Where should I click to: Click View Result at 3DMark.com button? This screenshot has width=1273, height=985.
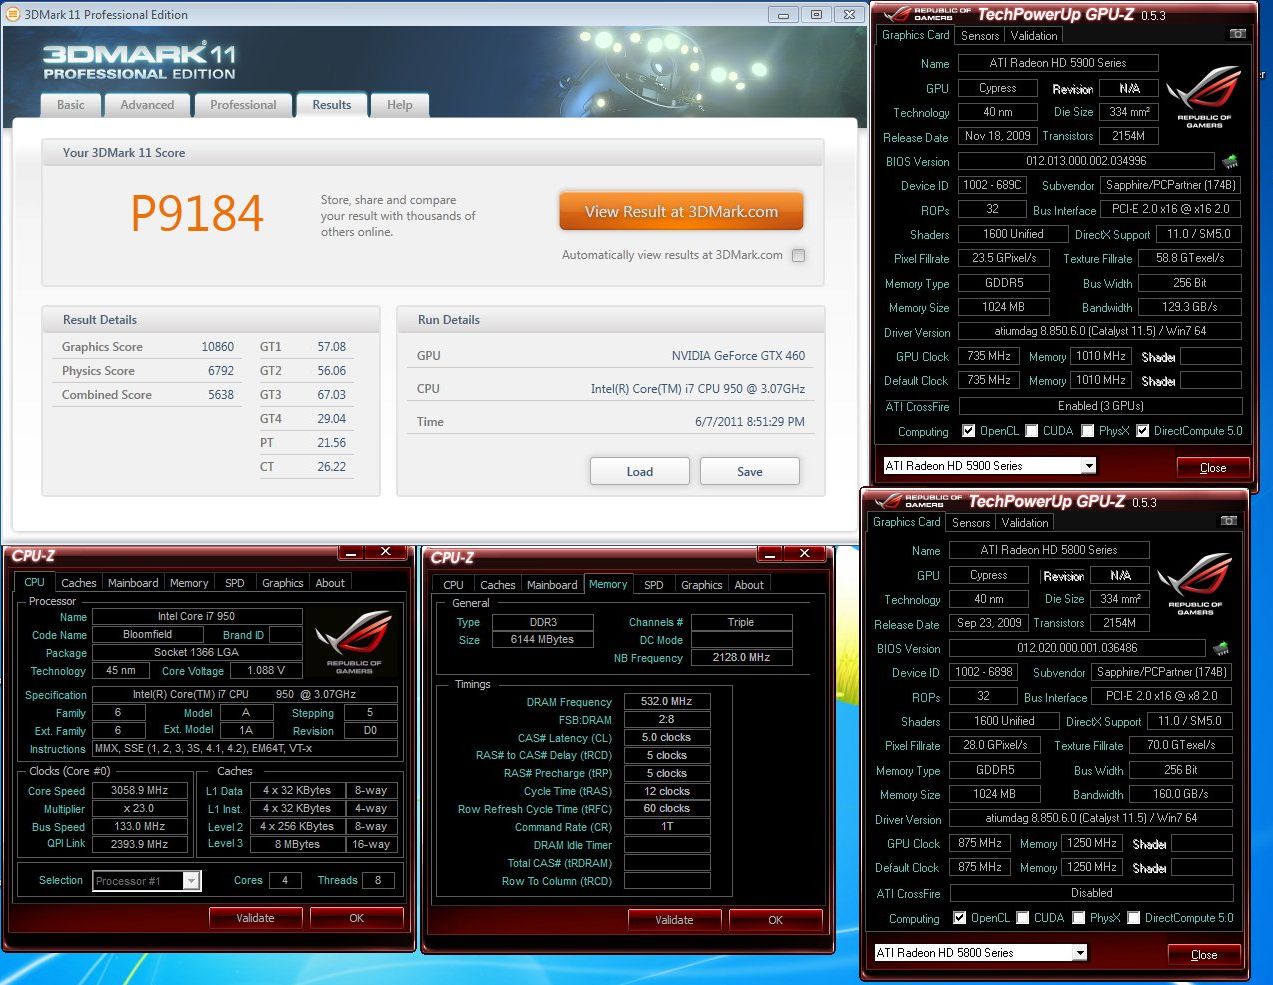681,212
